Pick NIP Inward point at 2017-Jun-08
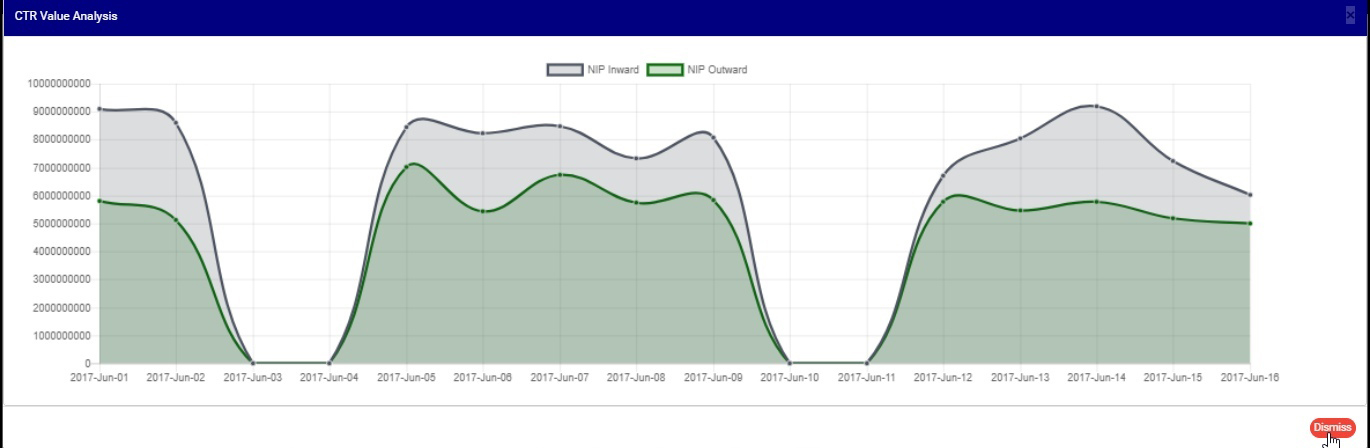1370x448 pixels. coord(637,158)
